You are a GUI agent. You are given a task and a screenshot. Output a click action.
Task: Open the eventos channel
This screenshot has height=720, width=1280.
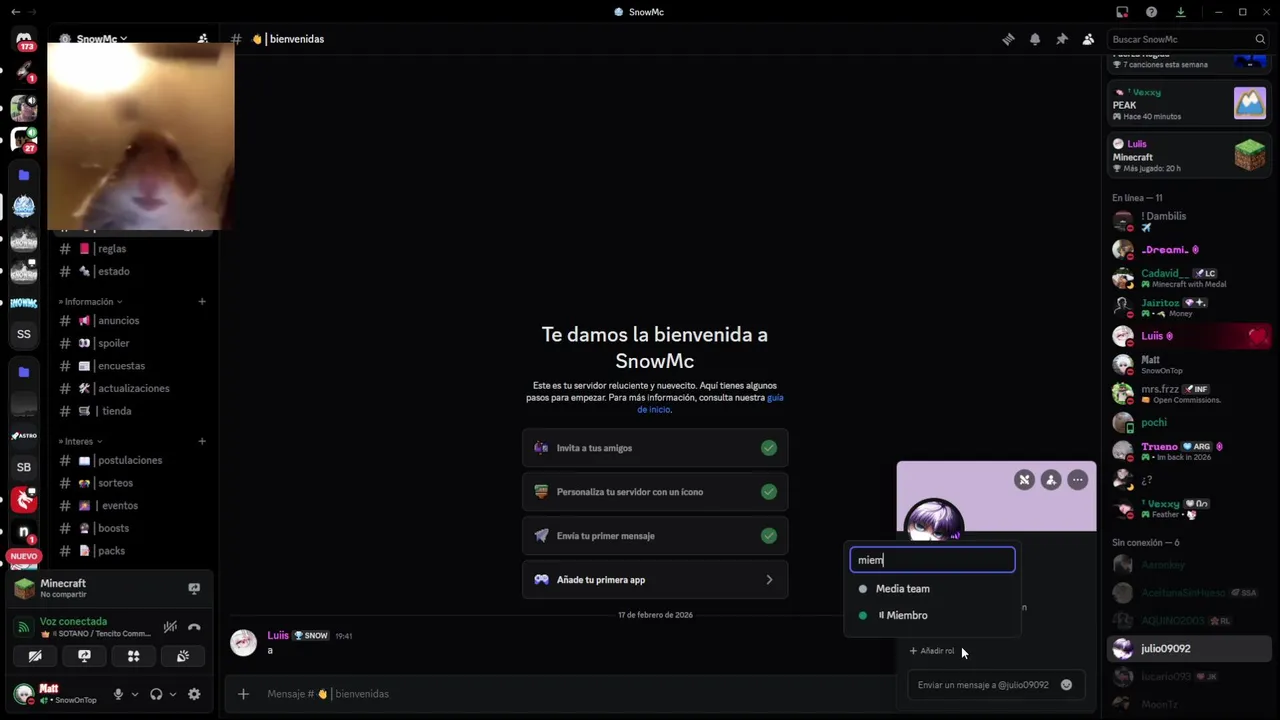click(x=133, y=506)
